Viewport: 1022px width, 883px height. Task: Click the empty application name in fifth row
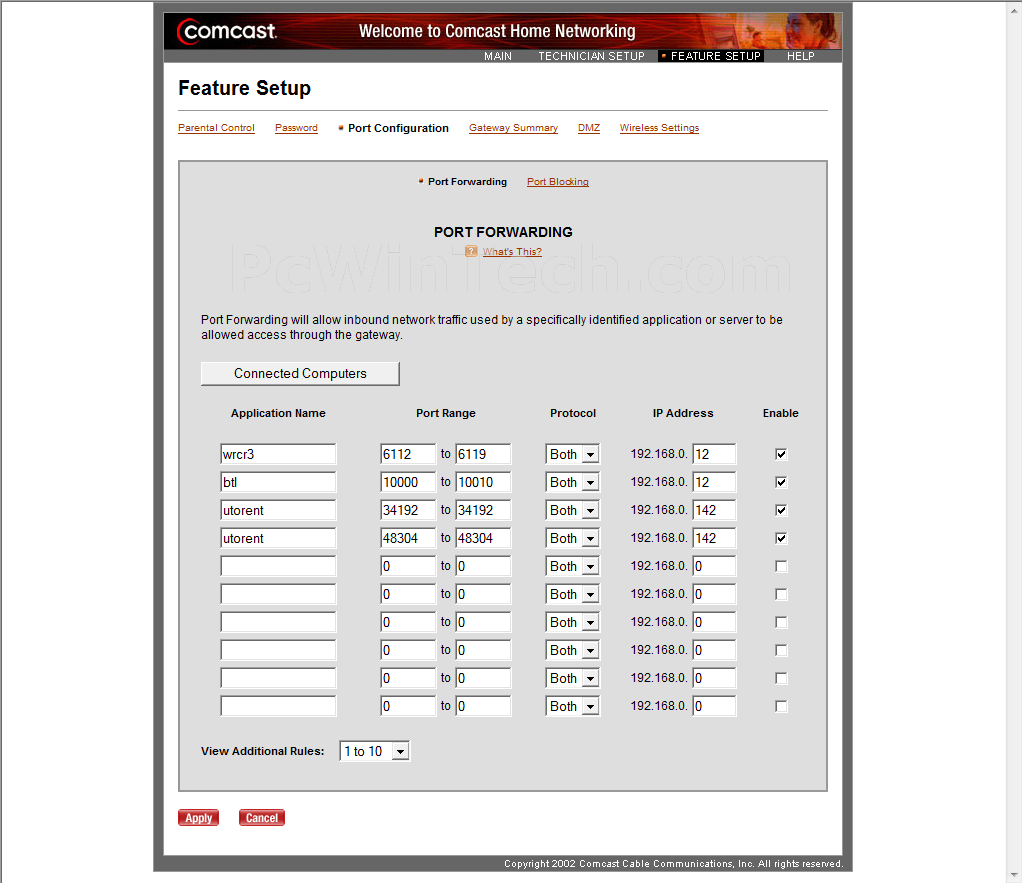click(x=278, y=566)
